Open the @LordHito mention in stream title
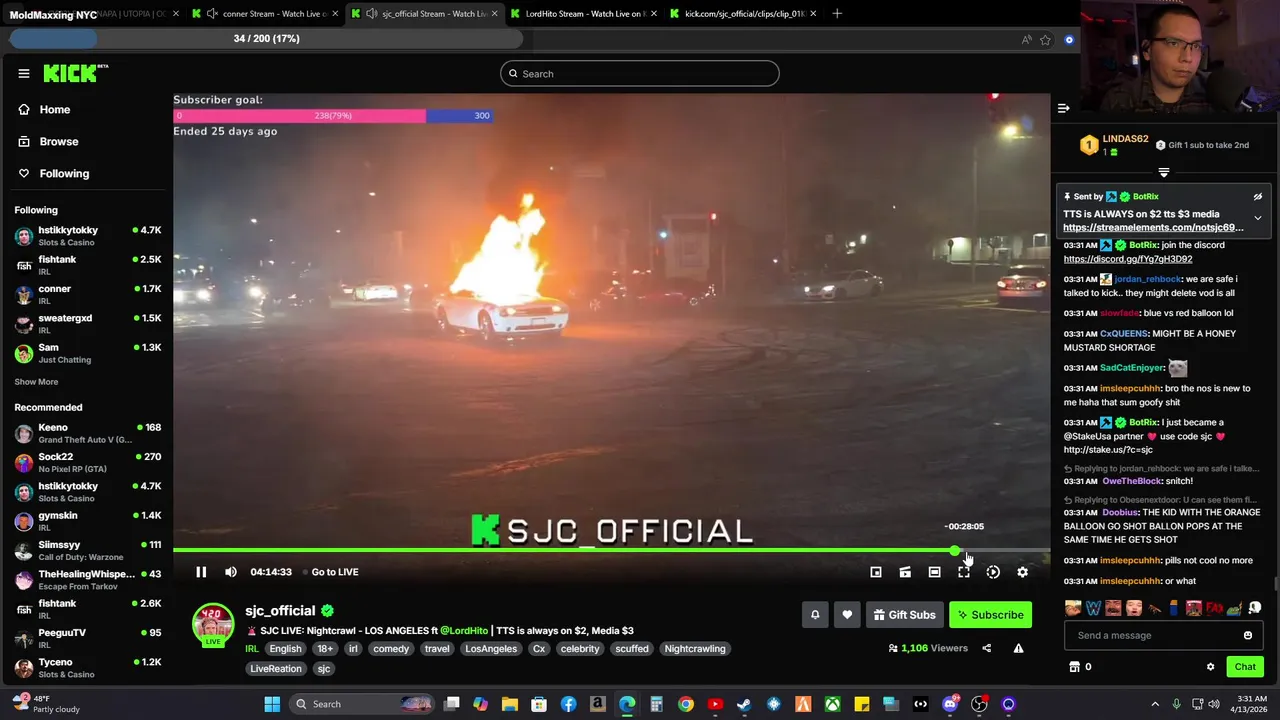The image size is (1280, 720). (464, 631)
